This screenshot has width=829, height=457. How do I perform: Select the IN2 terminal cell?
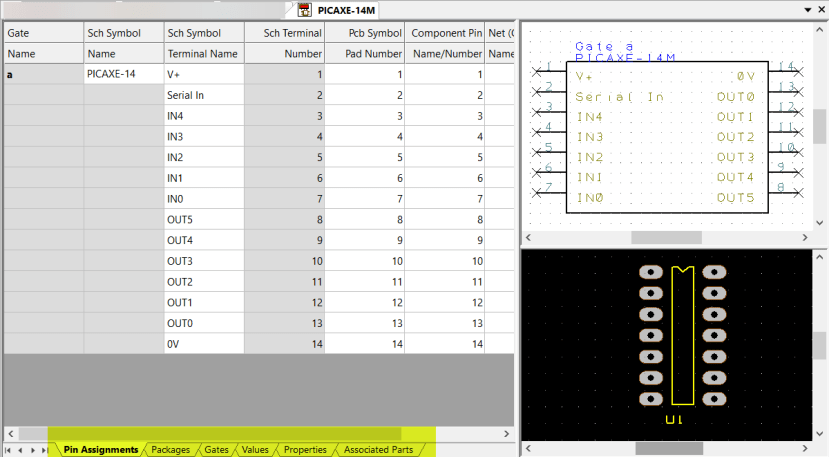(204, 157)
